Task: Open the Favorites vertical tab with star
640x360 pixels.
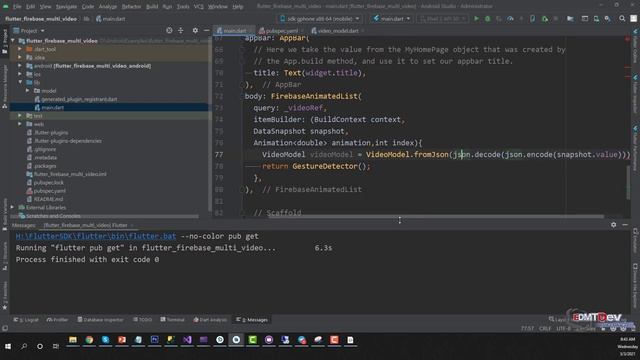Action: 4,296
